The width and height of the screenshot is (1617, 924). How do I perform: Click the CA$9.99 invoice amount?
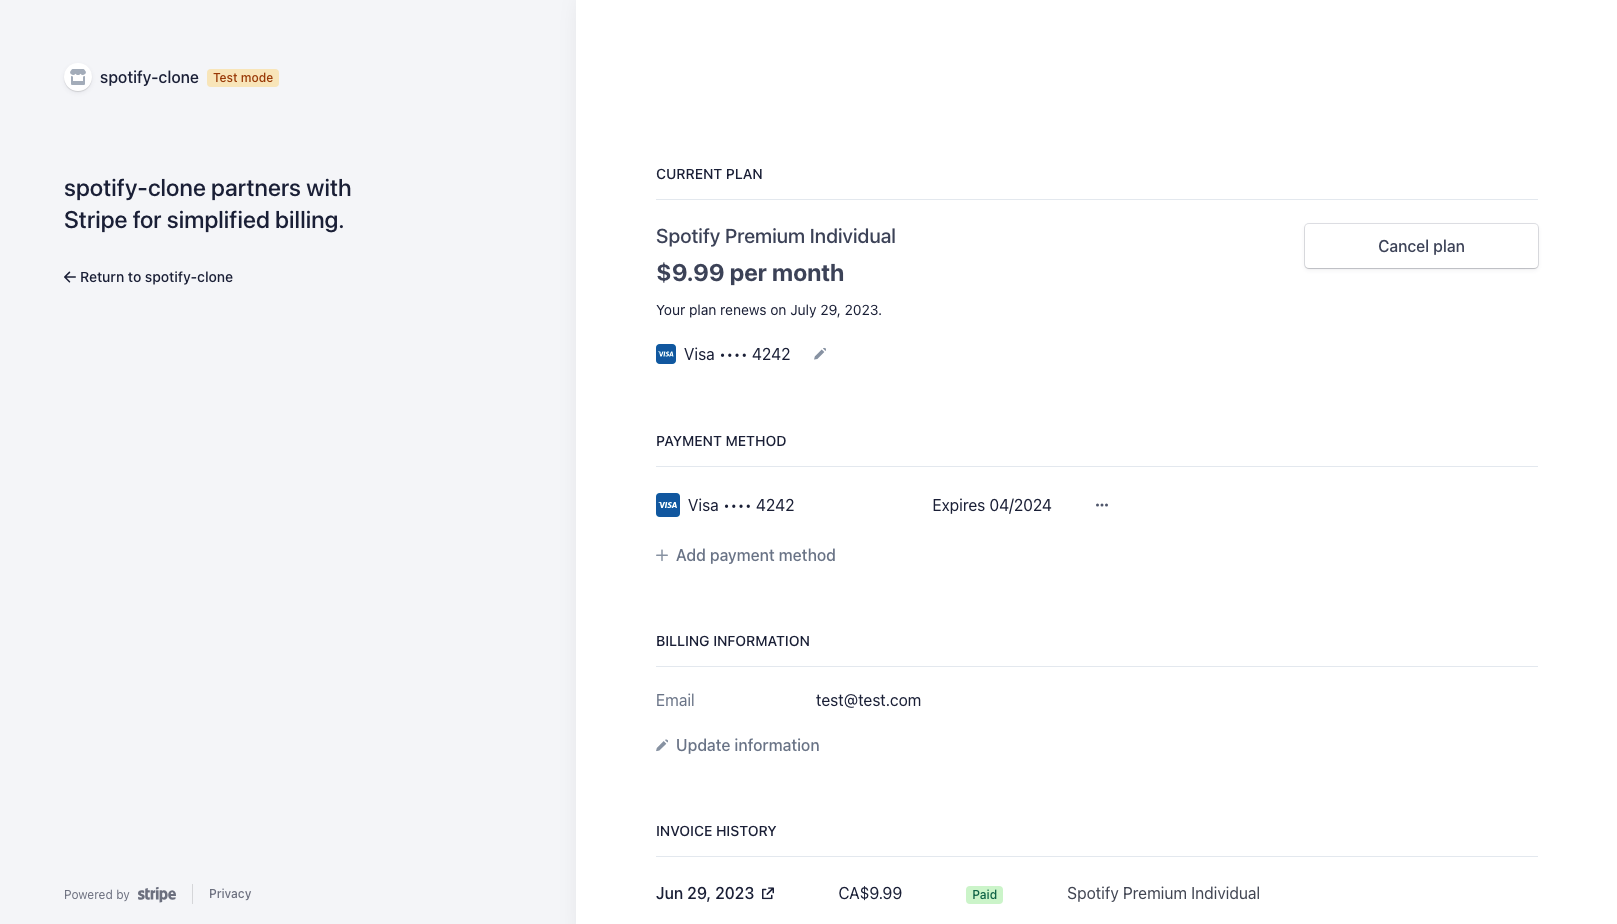pos(870,893)
